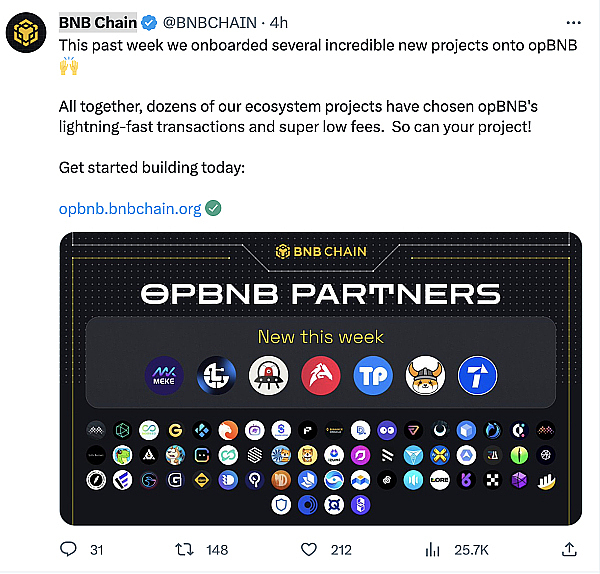Image resolution: width=600 pixels, height=574 pixels.
Task: Click the retweet icon
Action: point(184,549)
